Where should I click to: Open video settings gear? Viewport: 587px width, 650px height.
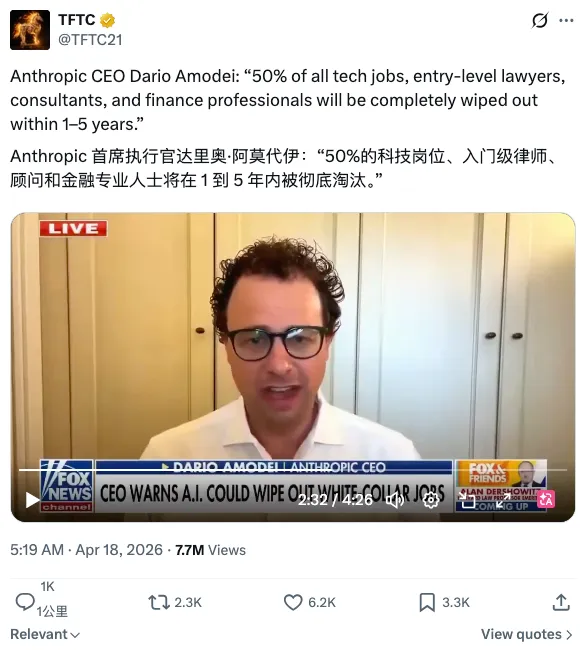point(431,500)
